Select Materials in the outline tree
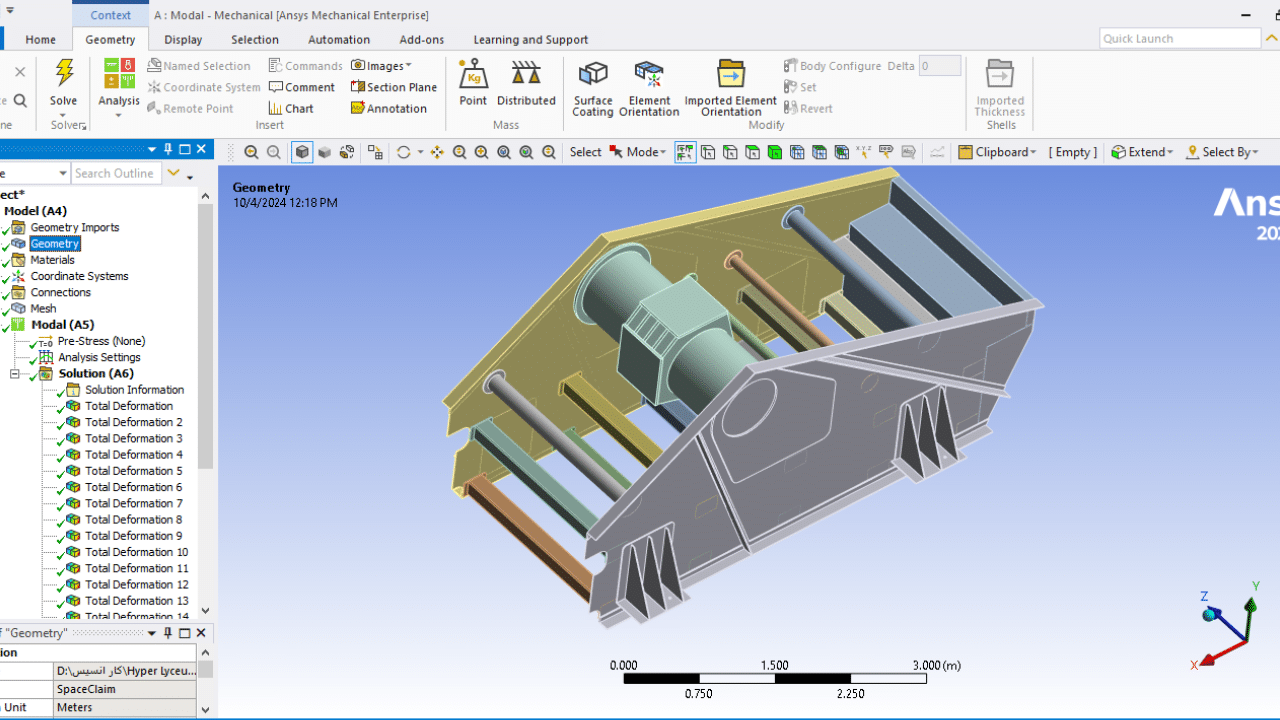Viewport: 1280px width, 720px height. coord(52,260)
